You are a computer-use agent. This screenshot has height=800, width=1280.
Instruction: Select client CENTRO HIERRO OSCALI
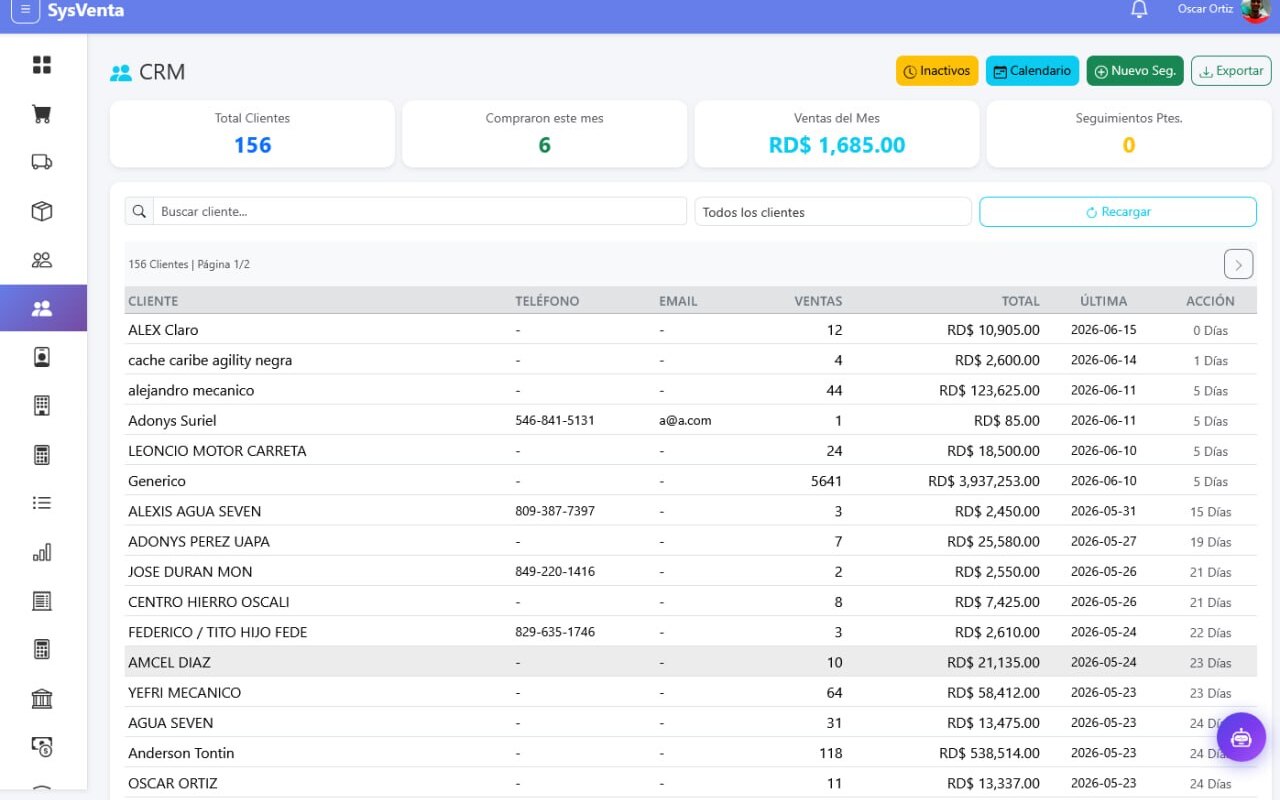coord(209,602)
